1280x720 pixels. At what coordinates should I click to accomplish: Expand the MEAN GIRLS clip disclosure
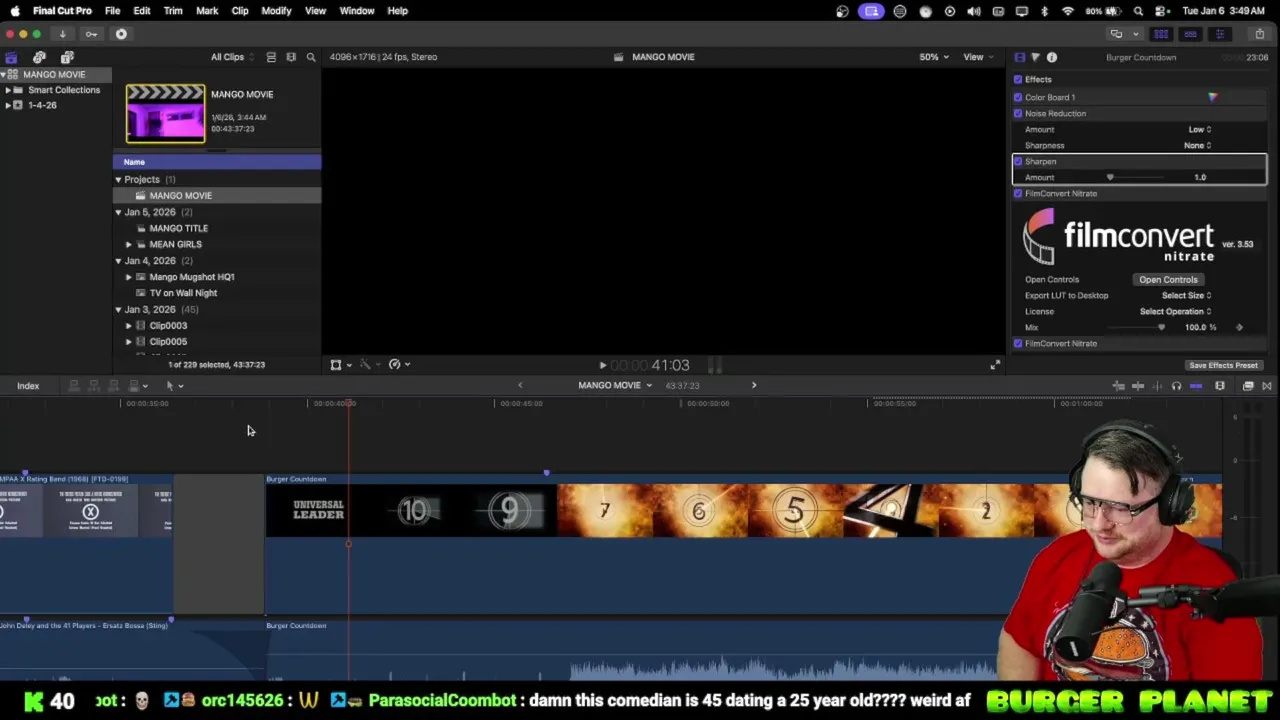128,244
